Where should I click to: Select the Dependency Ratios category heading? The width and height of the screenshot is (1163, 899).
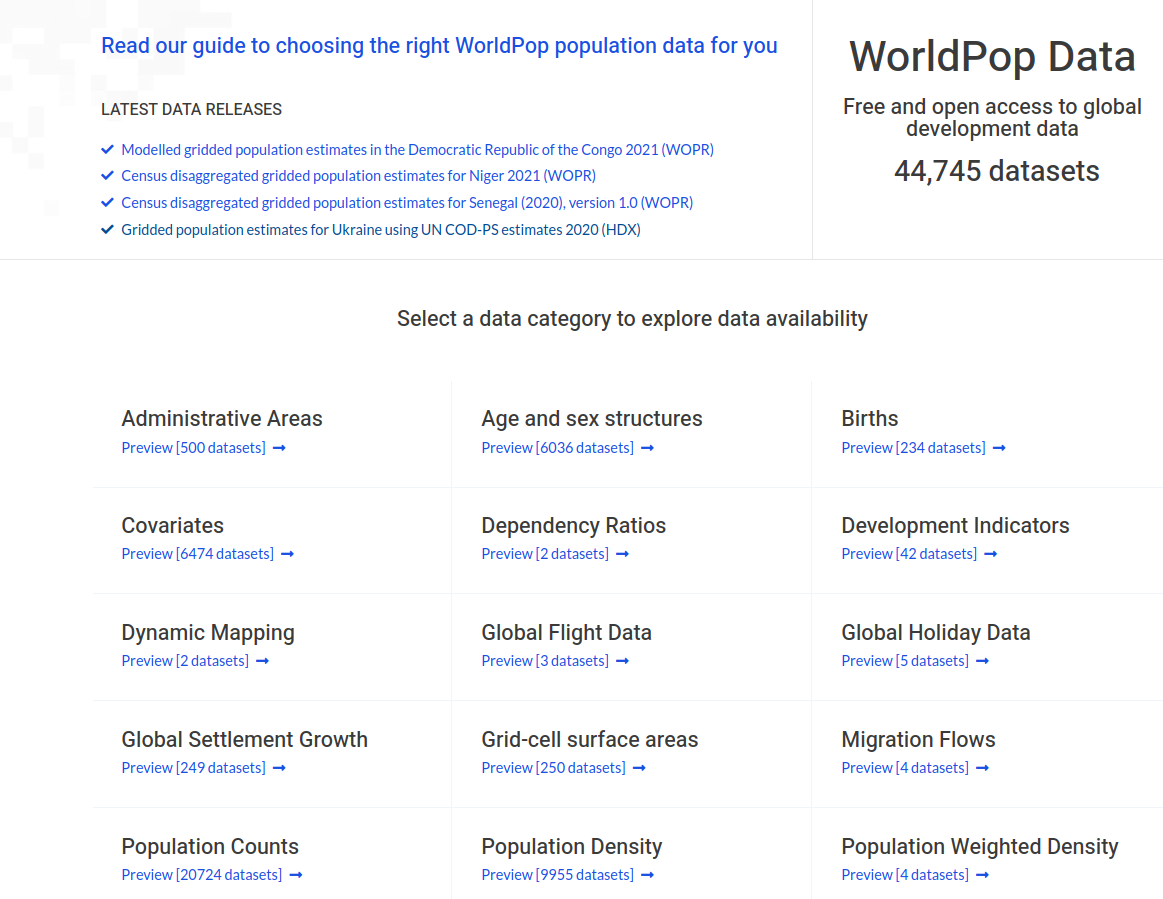tap(573, 526)
